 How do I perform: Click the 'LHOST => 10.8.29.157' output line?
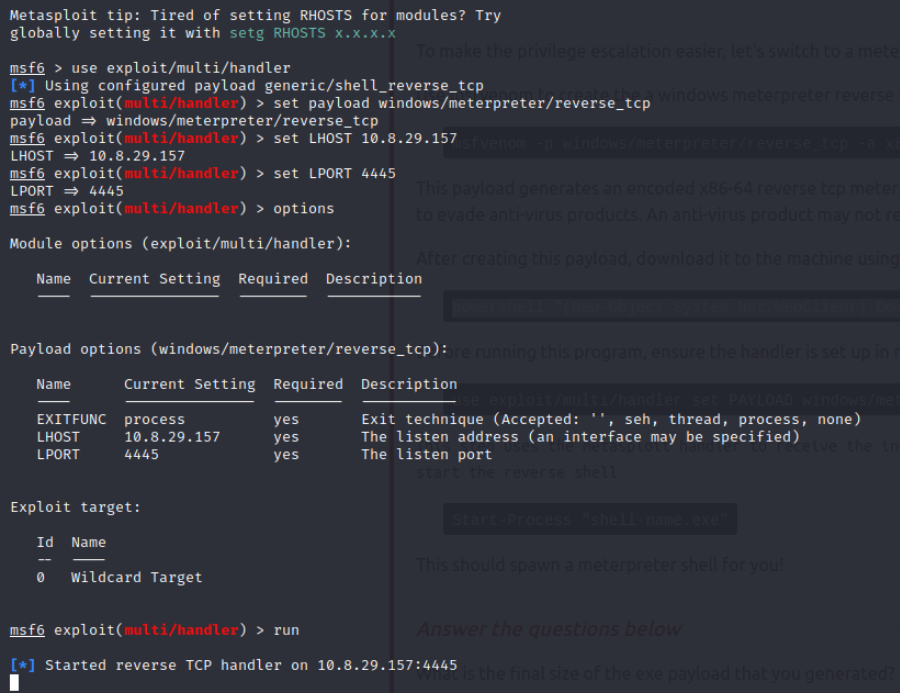point(98,156)
